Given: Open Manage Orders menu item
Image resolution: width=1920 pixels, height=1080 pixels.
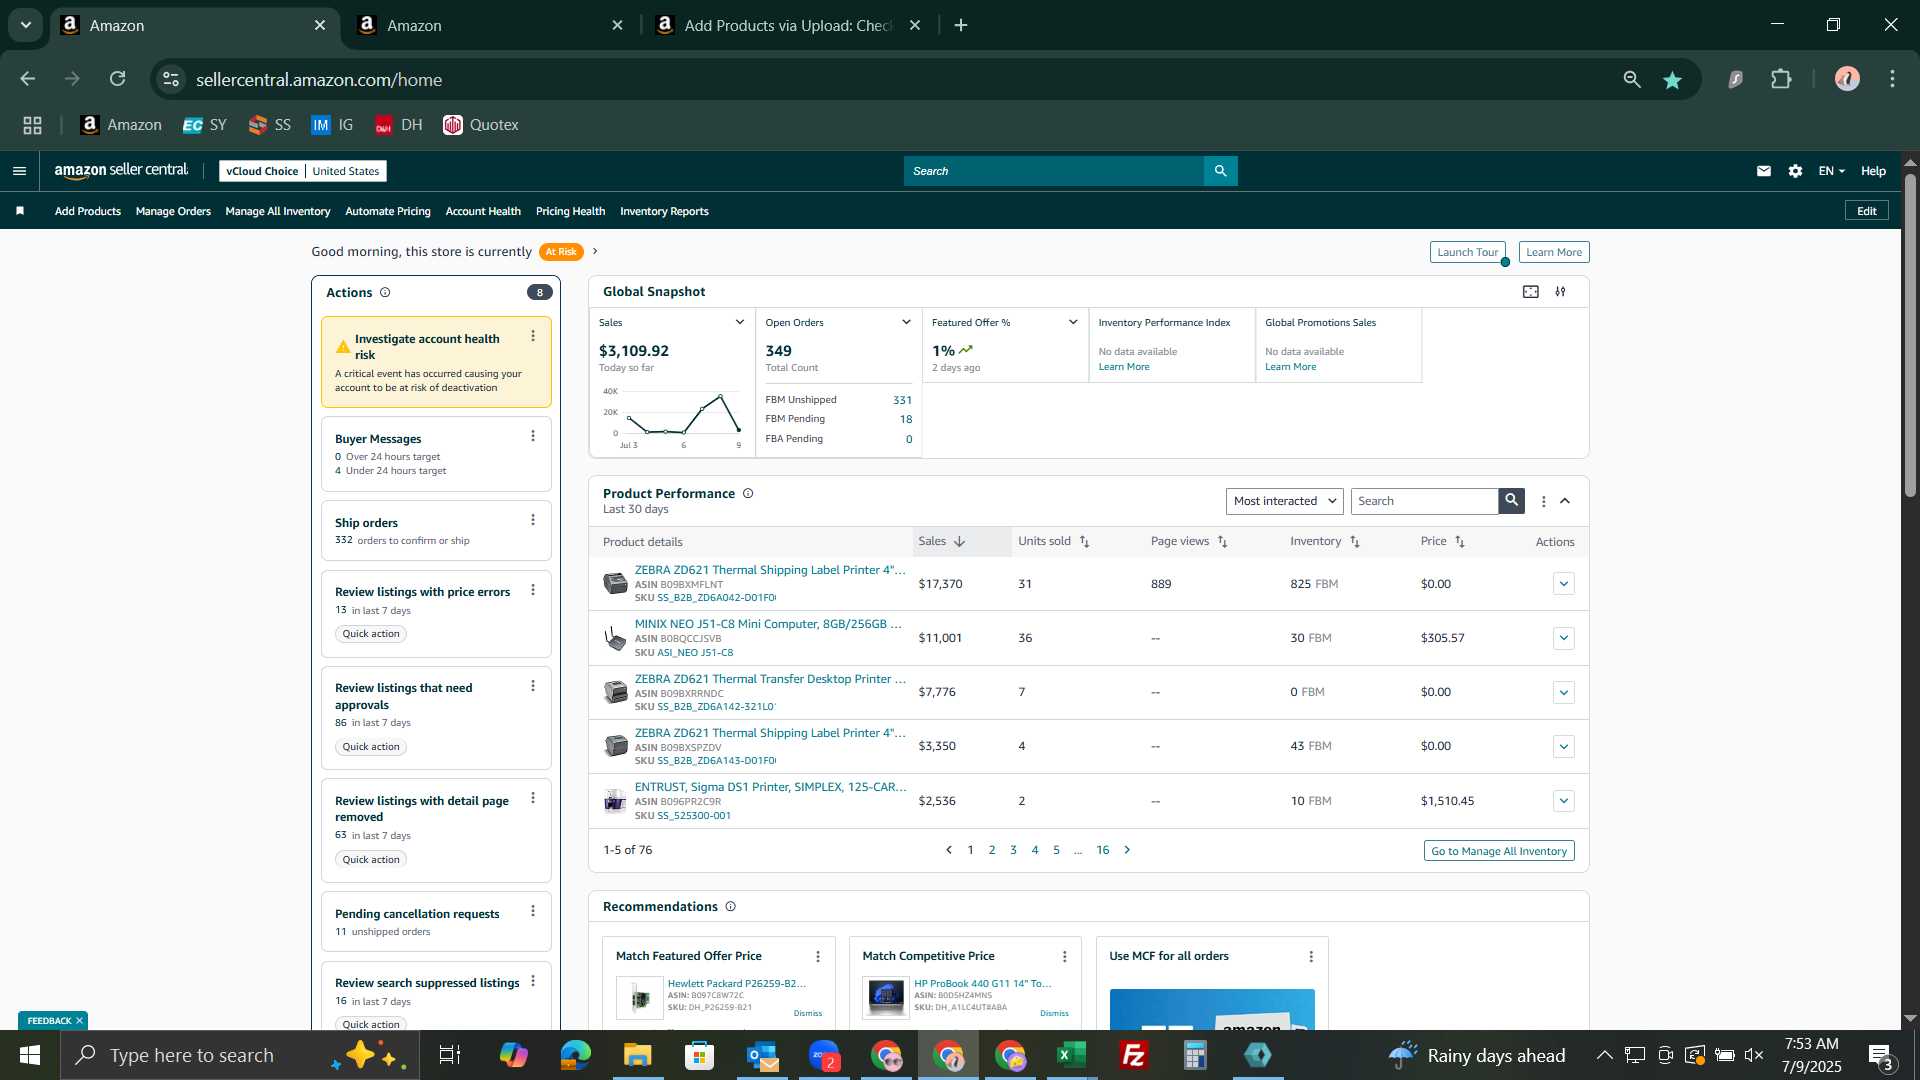Looking at the screenshot, I should [x=173, y=211].
